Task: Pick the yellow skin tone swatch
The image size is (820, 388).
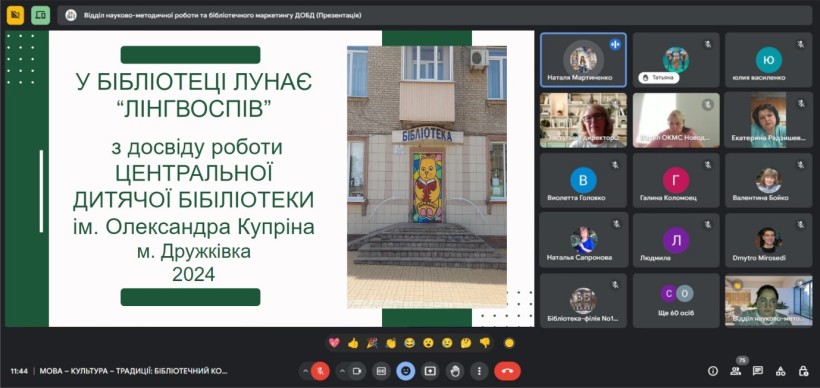Action: (x=509, y=343)
